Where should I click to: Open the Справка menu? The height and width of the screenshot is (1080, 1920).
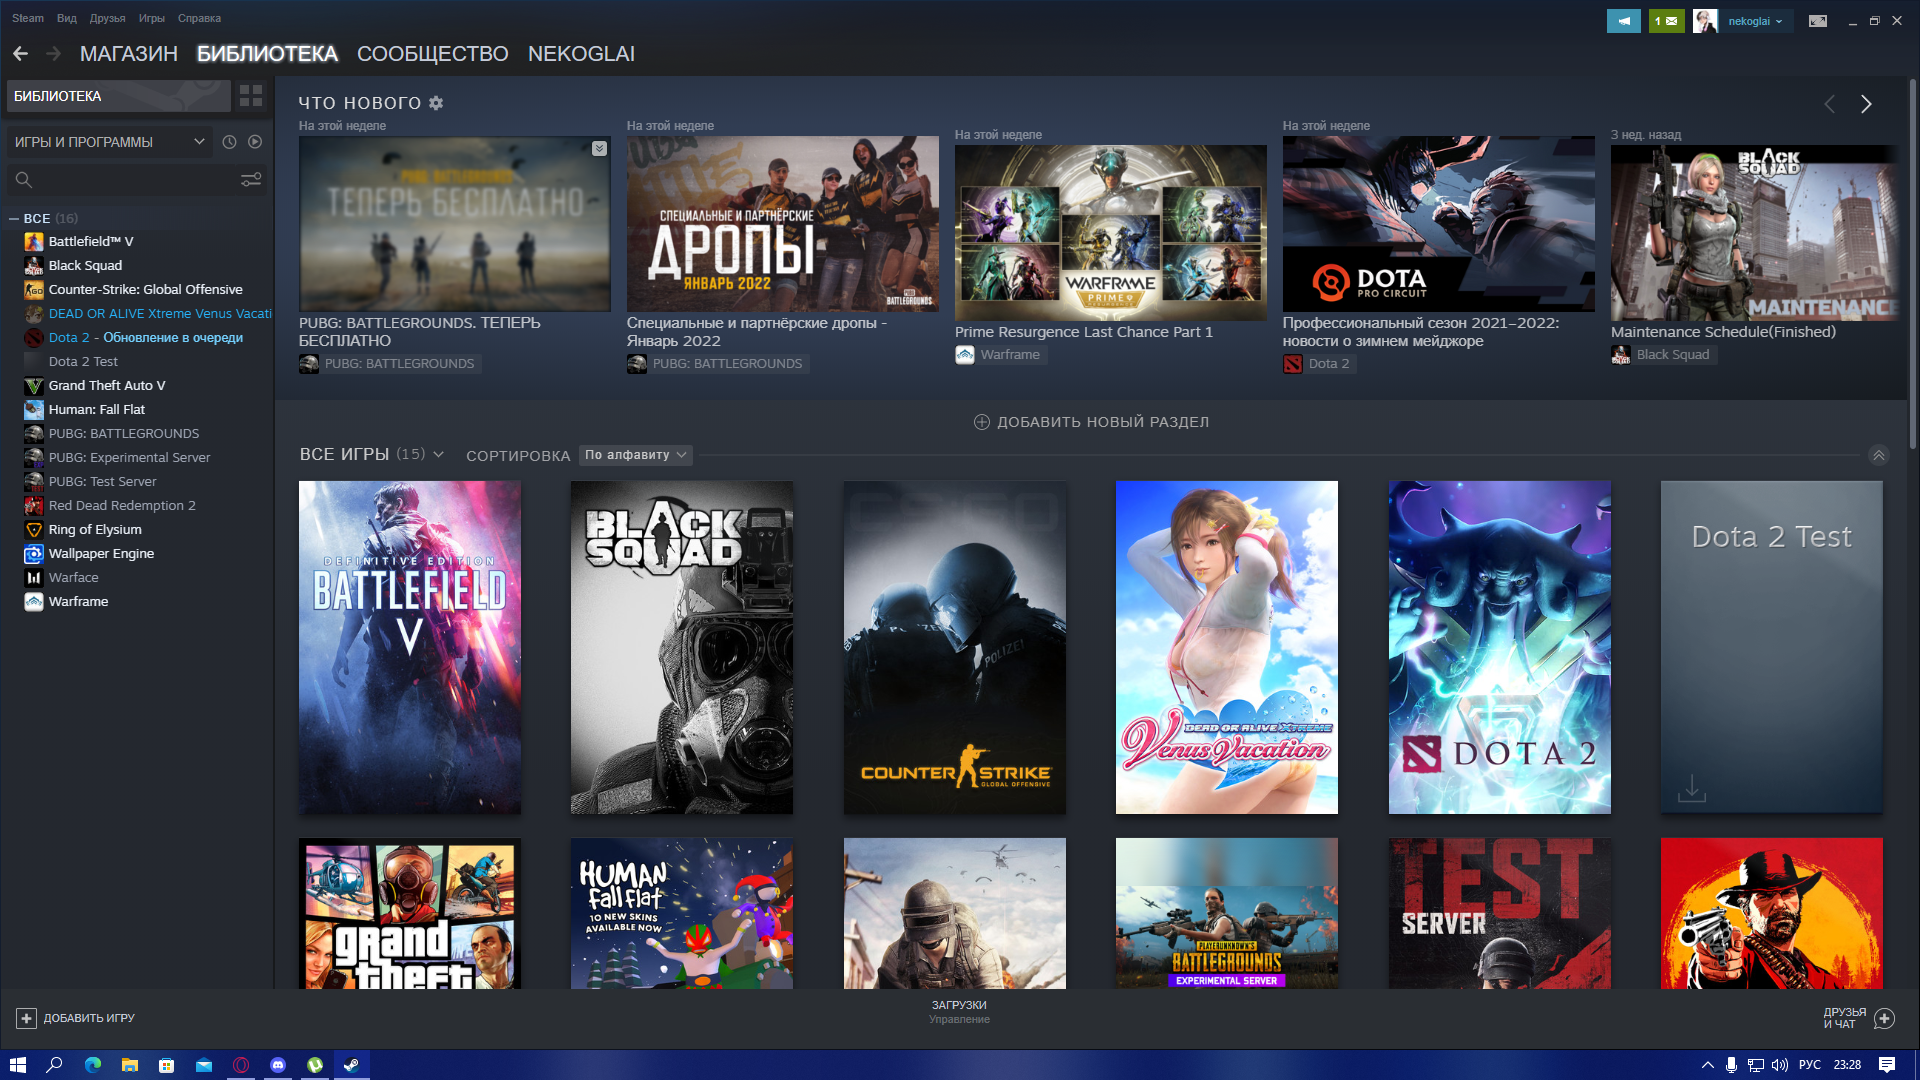click(199, 18)
